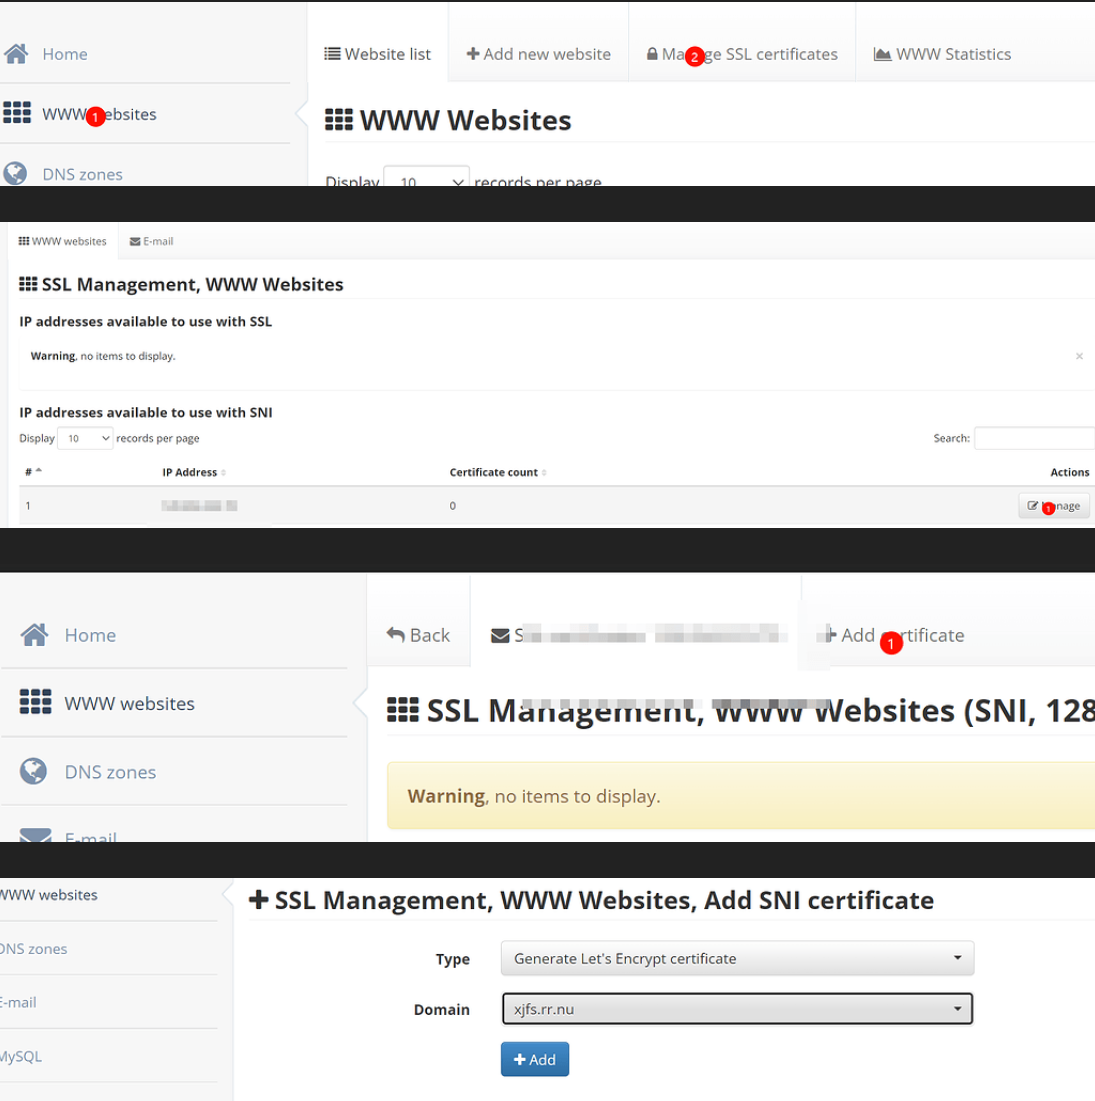Click the list icon on Website list tab
Screen dimensions: 1095x1101
coord(333,54)
